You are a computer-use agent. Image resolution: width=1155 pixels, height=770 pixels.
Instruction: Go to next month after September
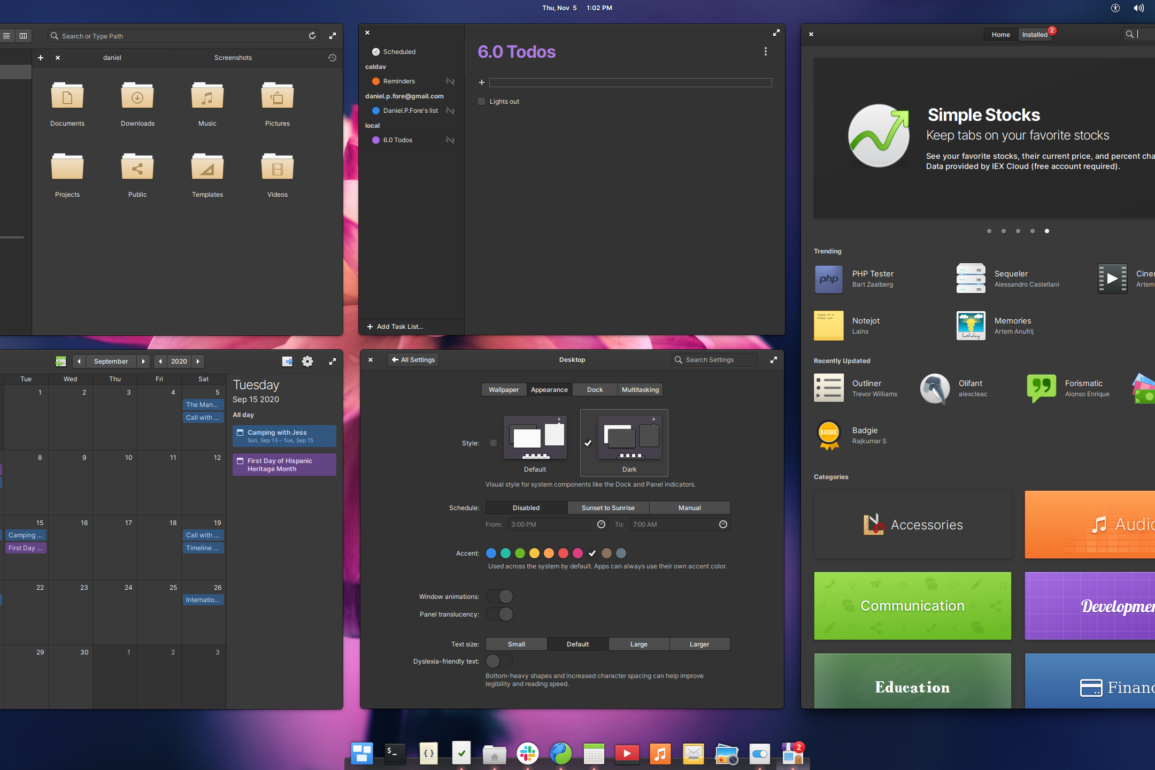[x=143, y=361]
